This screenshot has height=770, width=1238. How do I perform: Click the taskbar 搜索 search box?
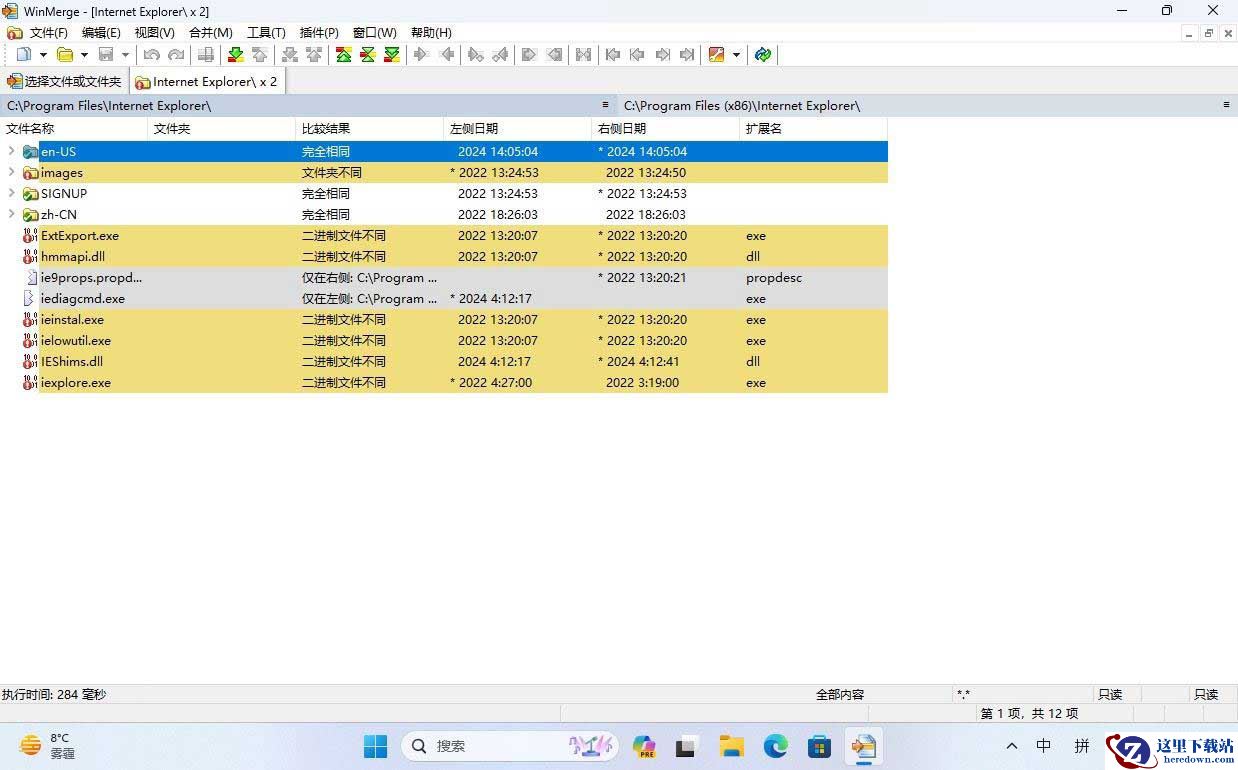[x=510, y=746]
